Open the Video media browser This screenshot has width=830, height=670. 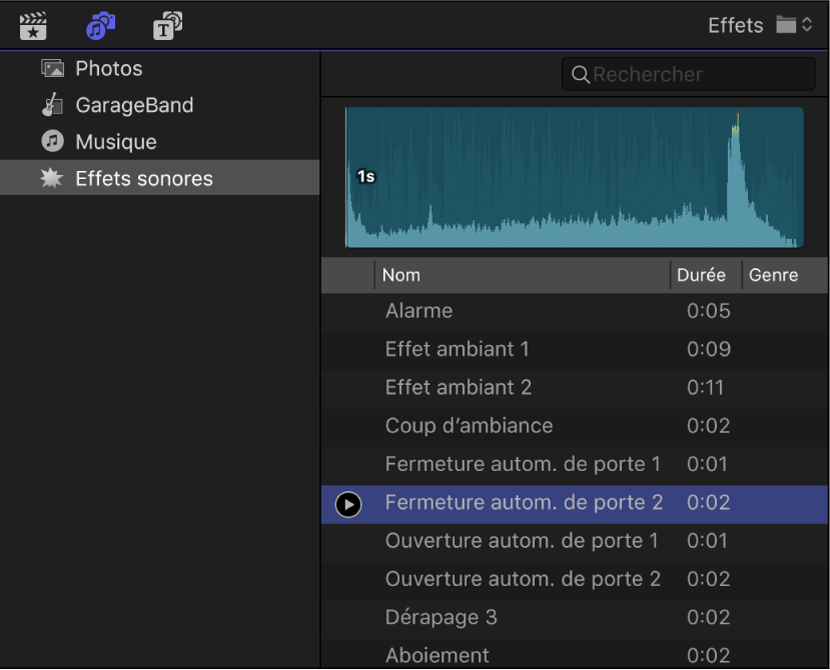tap(33, 25)
